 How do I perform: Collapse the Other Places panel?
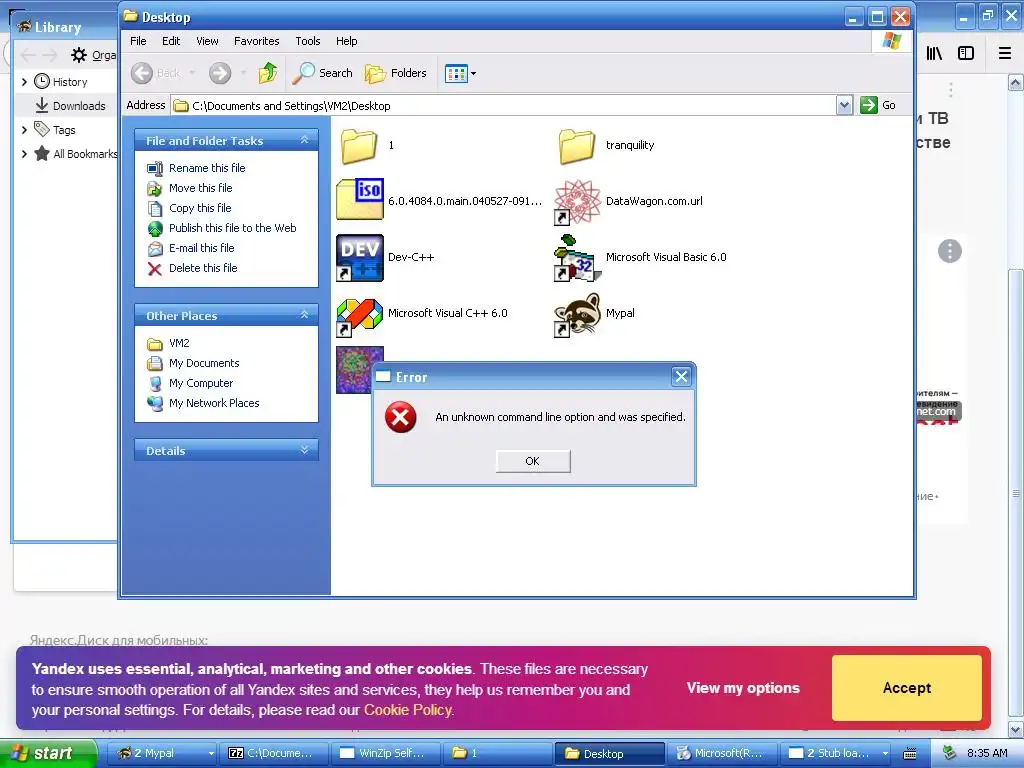click(304, 315)
